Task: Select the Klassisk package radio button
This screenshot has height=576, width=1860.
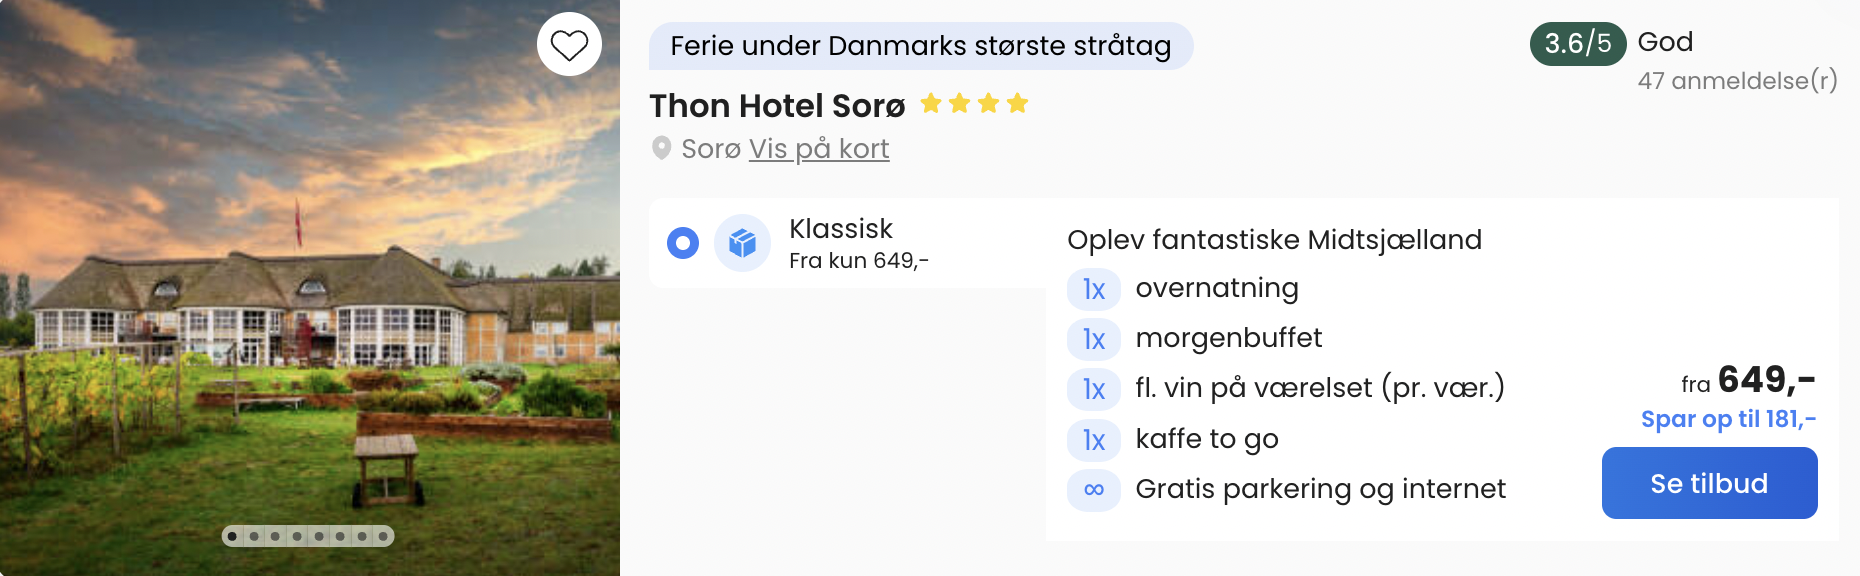Action: (683, 243)
